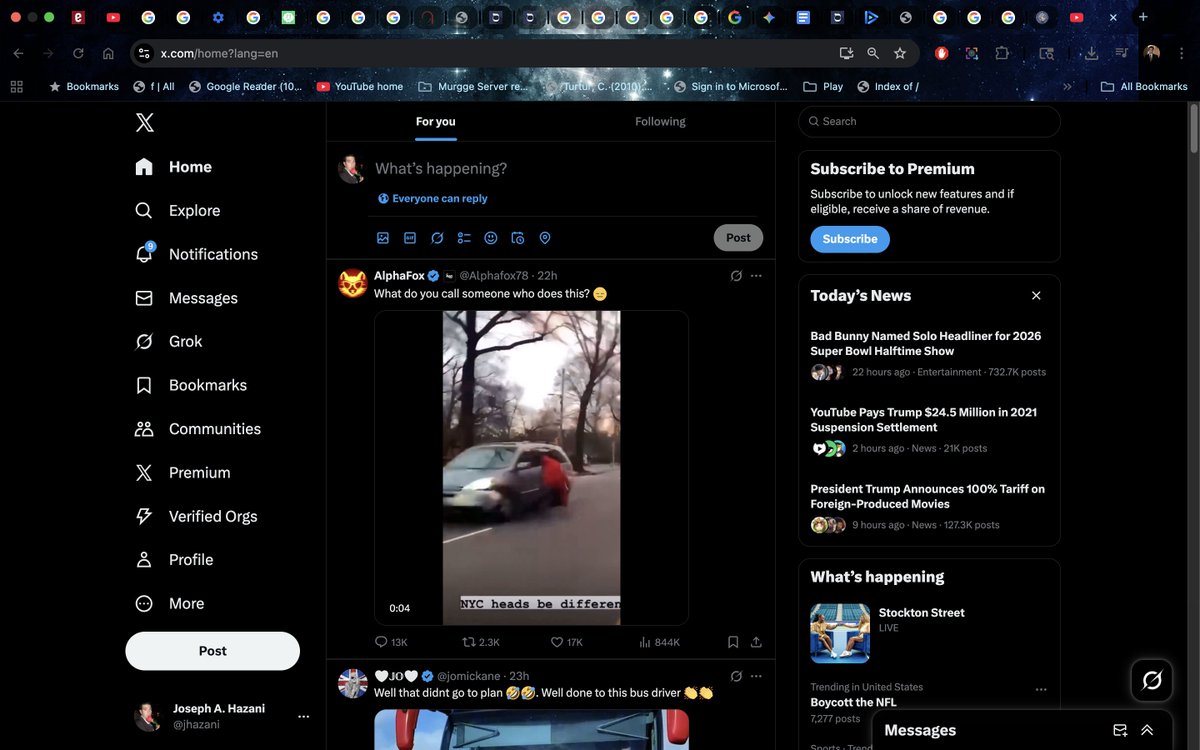Open the @jomickane handle link
Image resolution: width=1200 pixels, height=750 pixels.
tap(470, 676)
